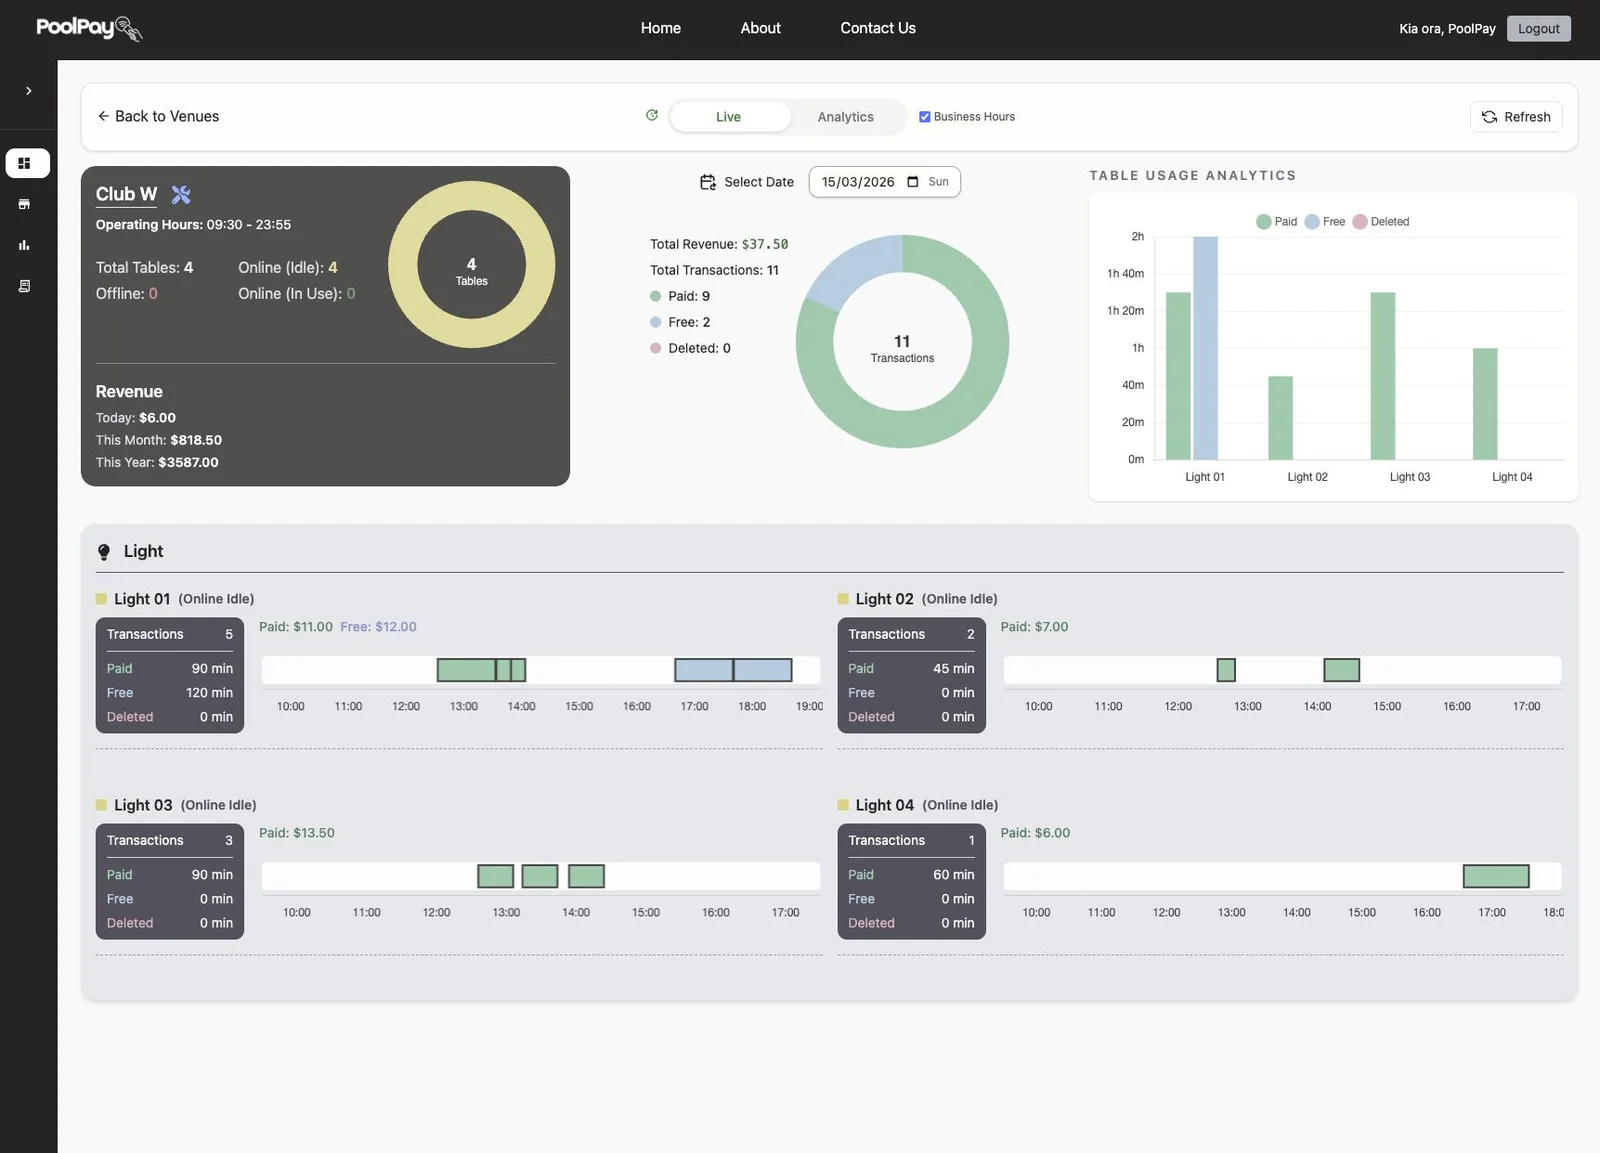The height and width of the screenshot is (1153, 1600).
Task: Open the Home menu item
Action: [x=661, y=28]
